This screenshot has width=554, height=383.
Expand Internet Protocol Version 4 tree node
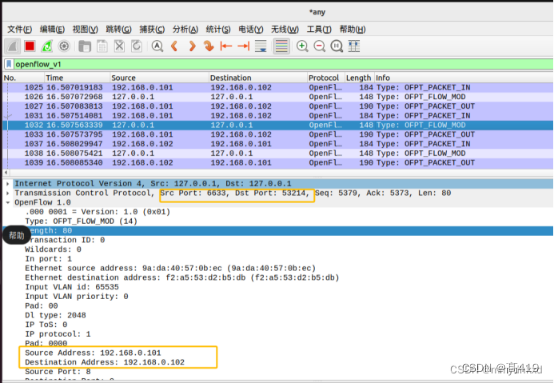tap(8, 184)
